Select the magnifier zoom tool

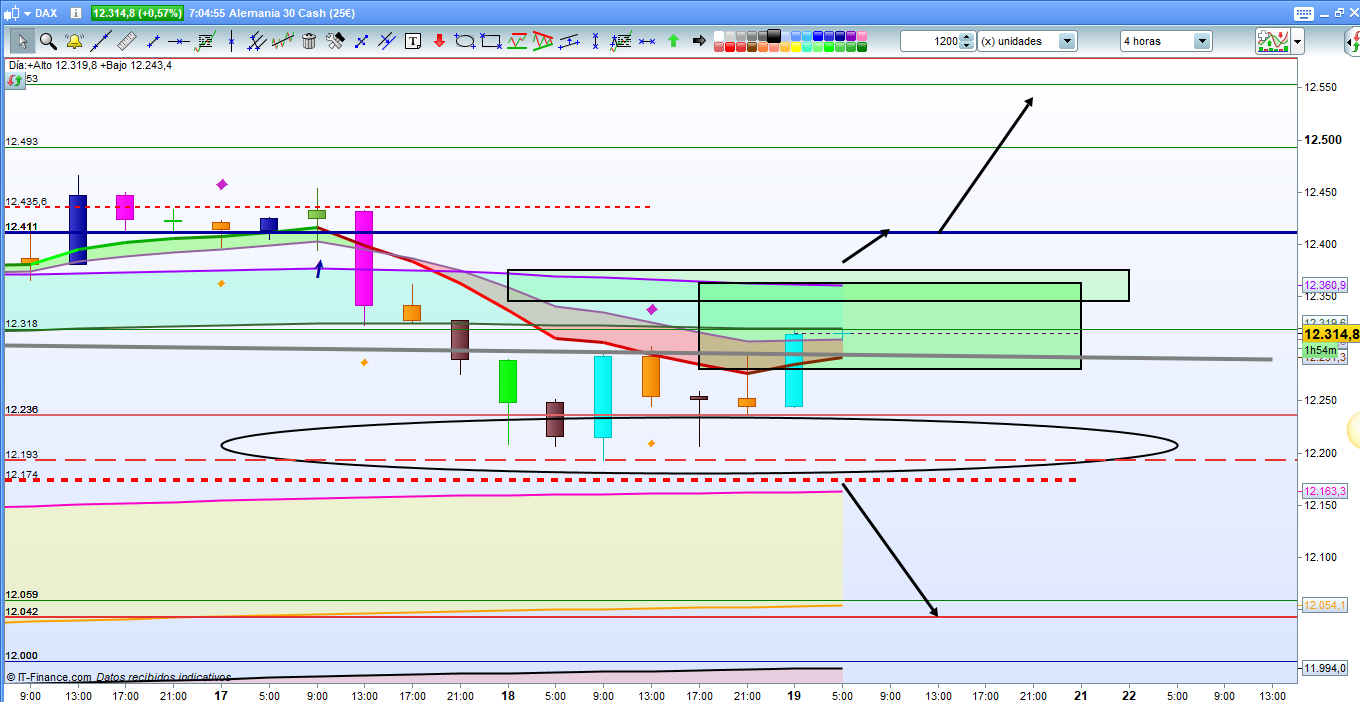point(48,41)
